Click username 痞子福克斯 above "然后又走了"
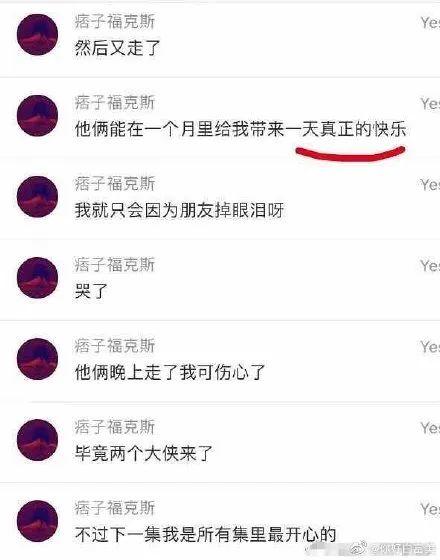The image size is (440, 560). 115,21
